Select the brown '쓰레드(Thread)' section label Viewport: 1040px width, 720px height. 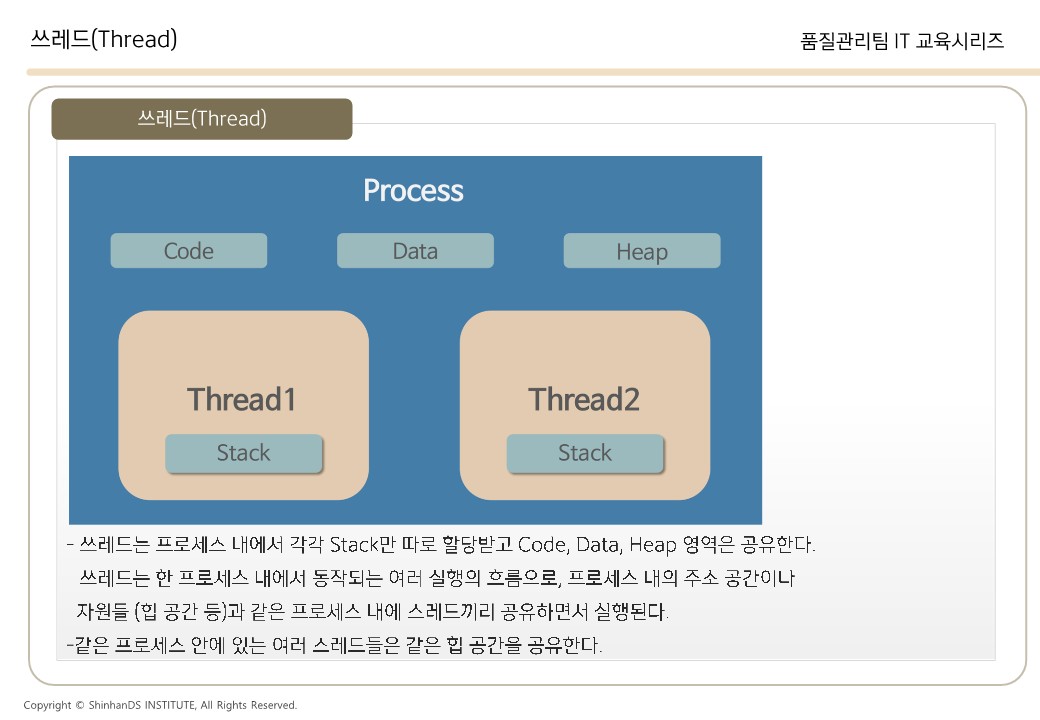pos(202,119)
